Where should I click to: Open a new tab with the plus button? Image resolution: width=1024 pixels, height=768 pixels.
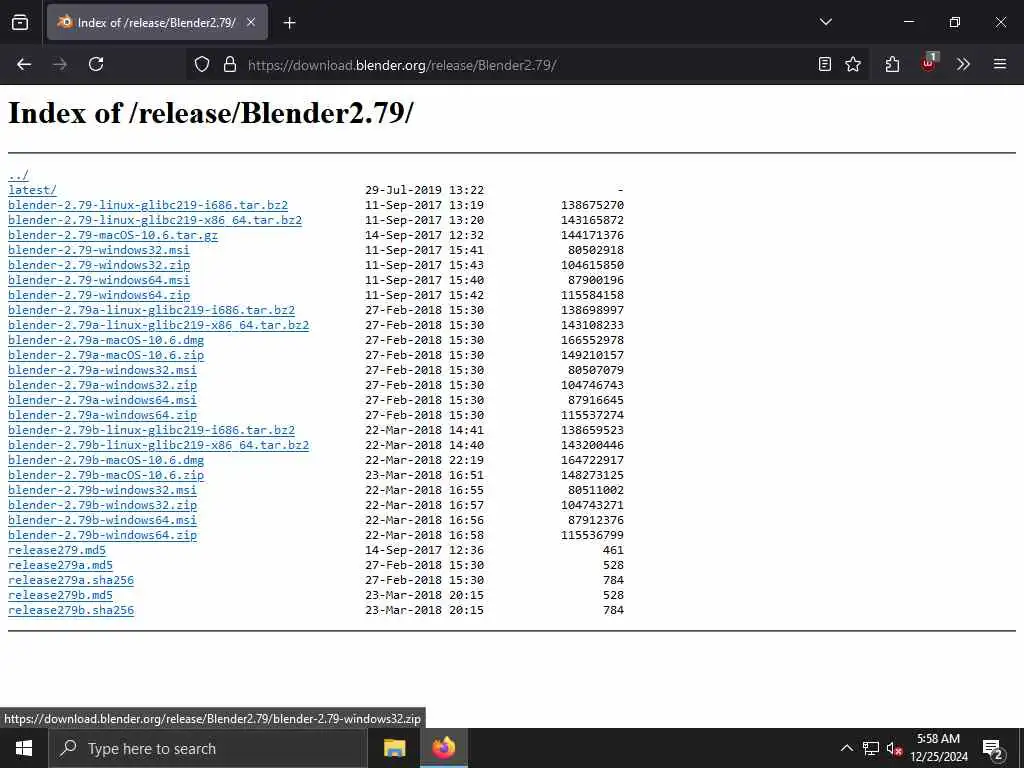pos(289,23)
